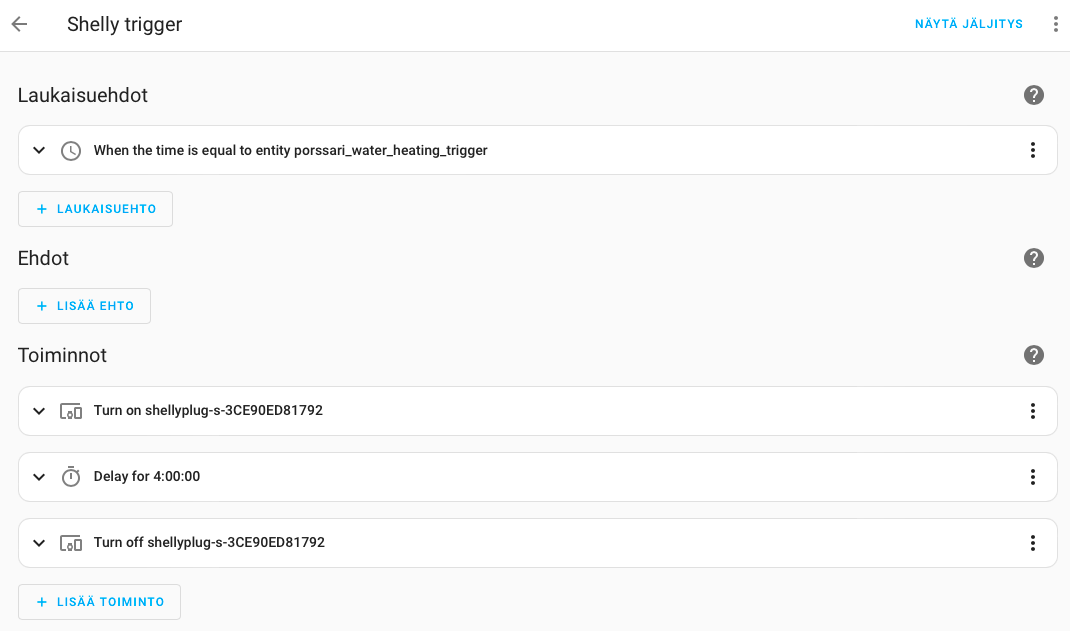Open help for Laukaisuehdot section
Screen dimensions: 1070x631
pyautogui.click(x=1034, y=95)
